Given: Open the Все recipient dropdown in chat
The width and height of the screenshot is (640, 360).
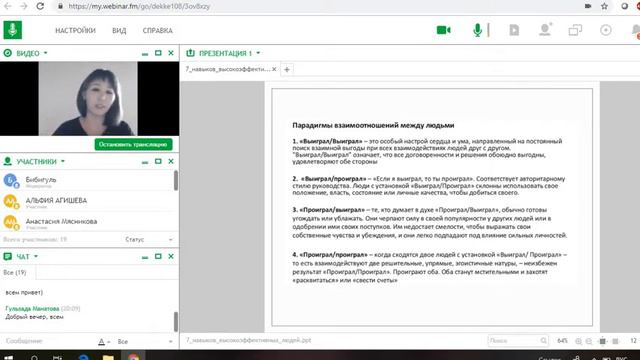Looking at the screenshot, I should tap(145, 342).
